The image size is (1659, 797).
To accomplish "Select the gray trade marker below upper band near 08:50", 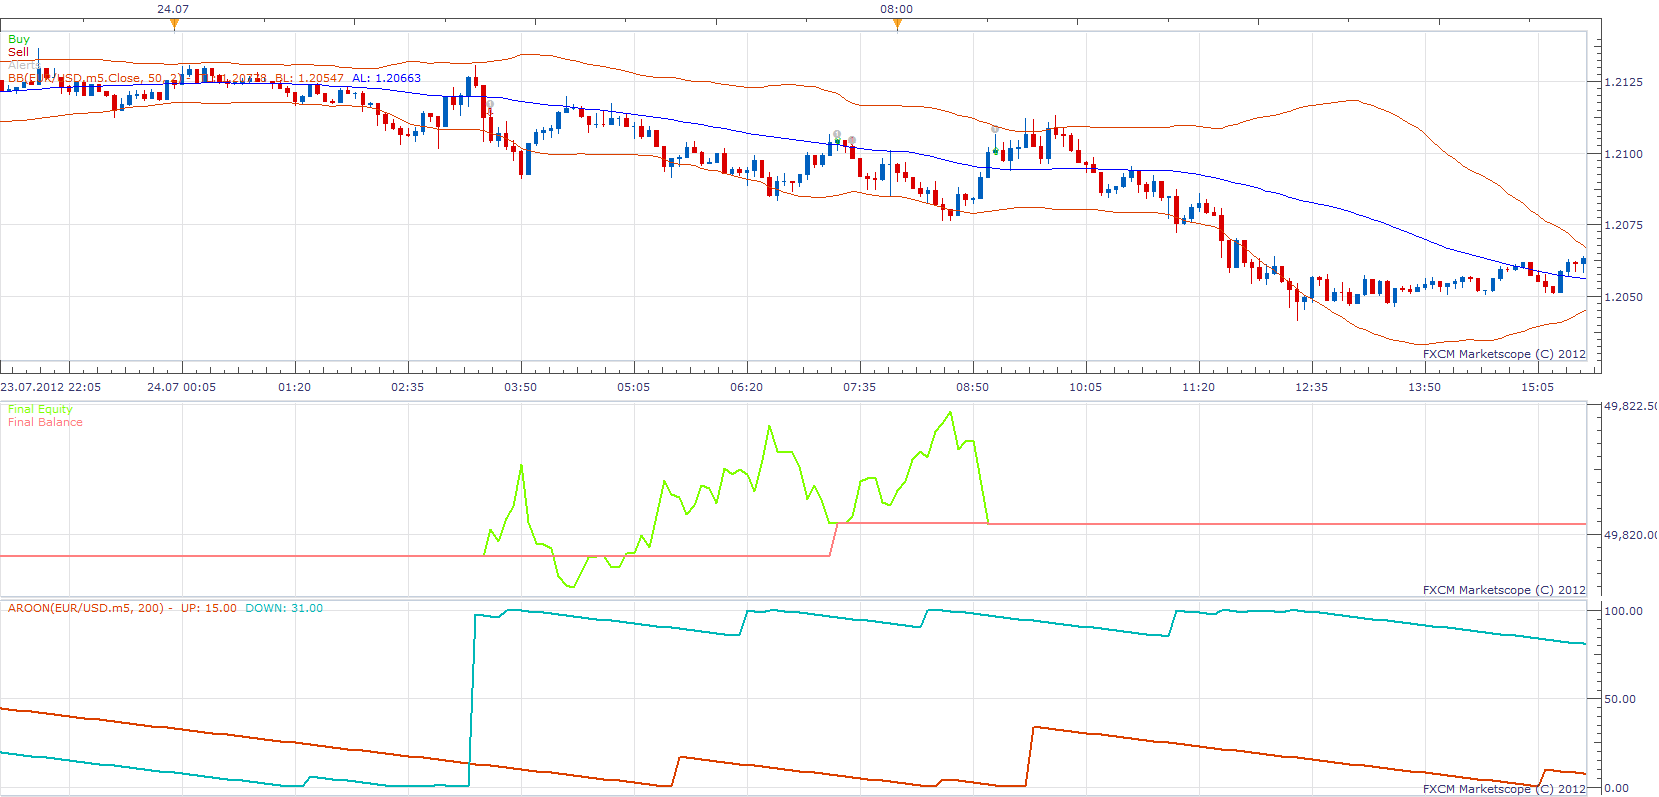I will (994, 129).
